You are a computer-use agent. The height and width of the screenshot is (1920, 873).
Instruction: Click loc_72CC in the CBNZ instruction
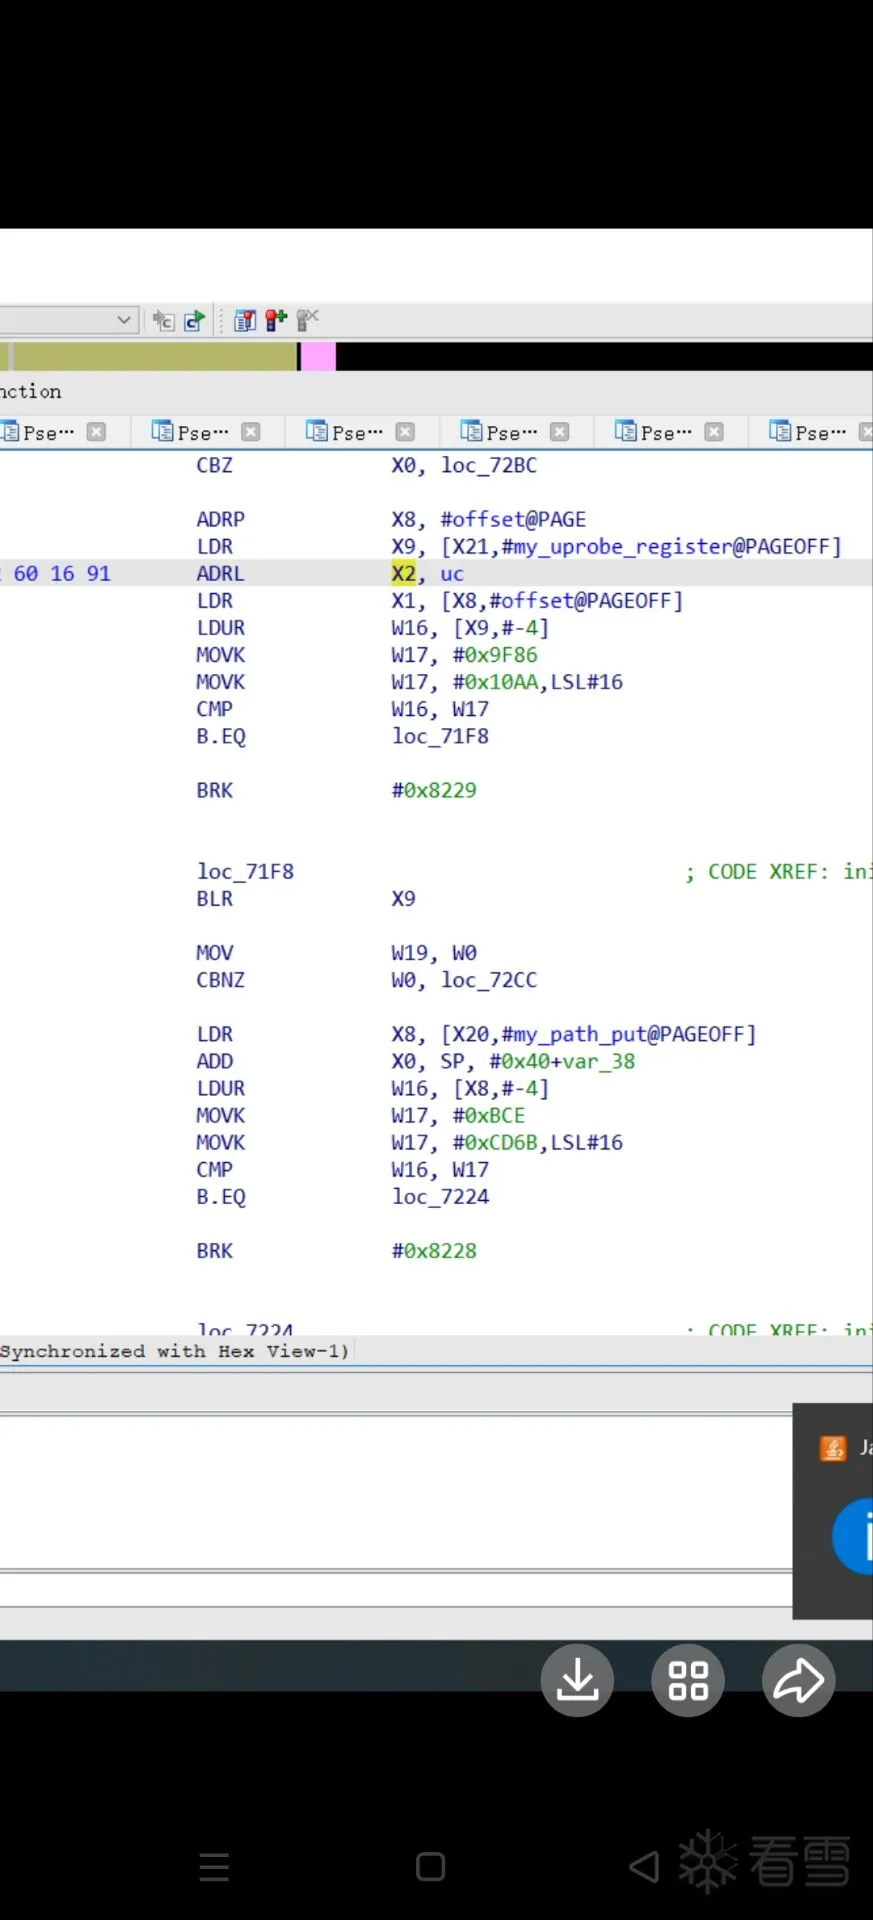[x=489, y=980]
